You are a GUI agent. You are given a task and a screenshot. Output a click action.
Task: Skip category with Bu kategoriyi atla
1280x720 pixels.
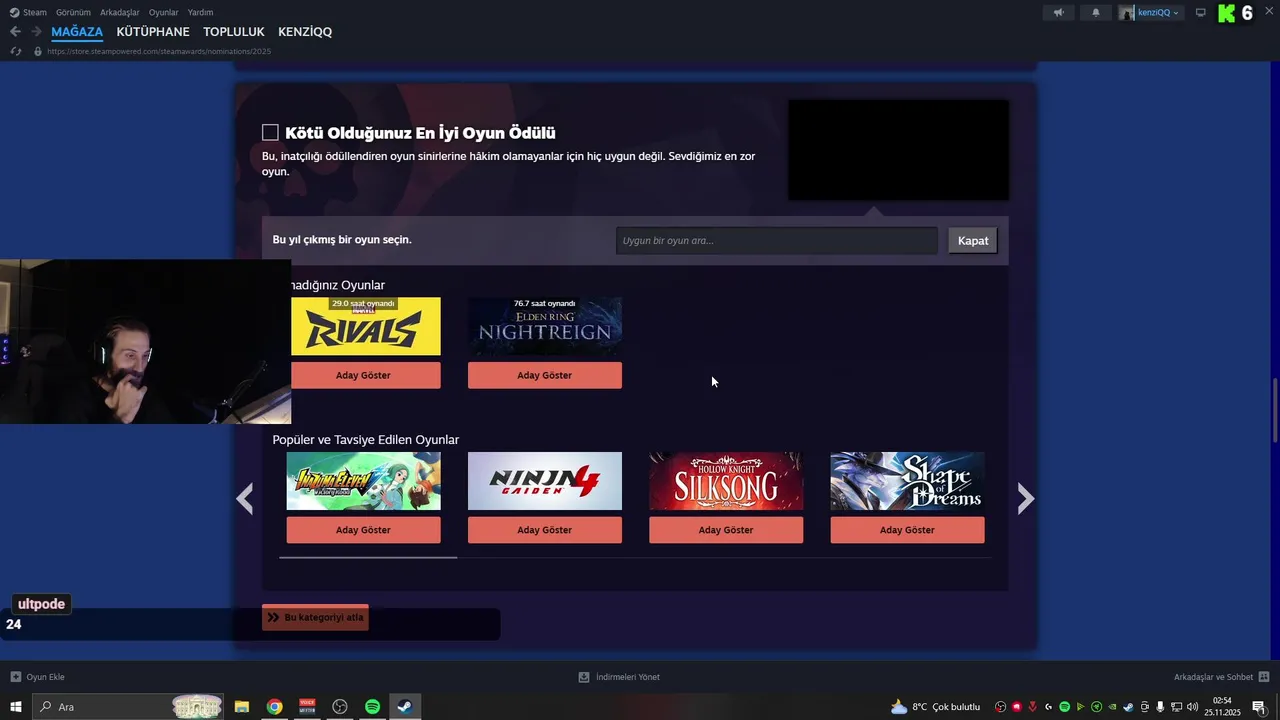tap(315, 618)
